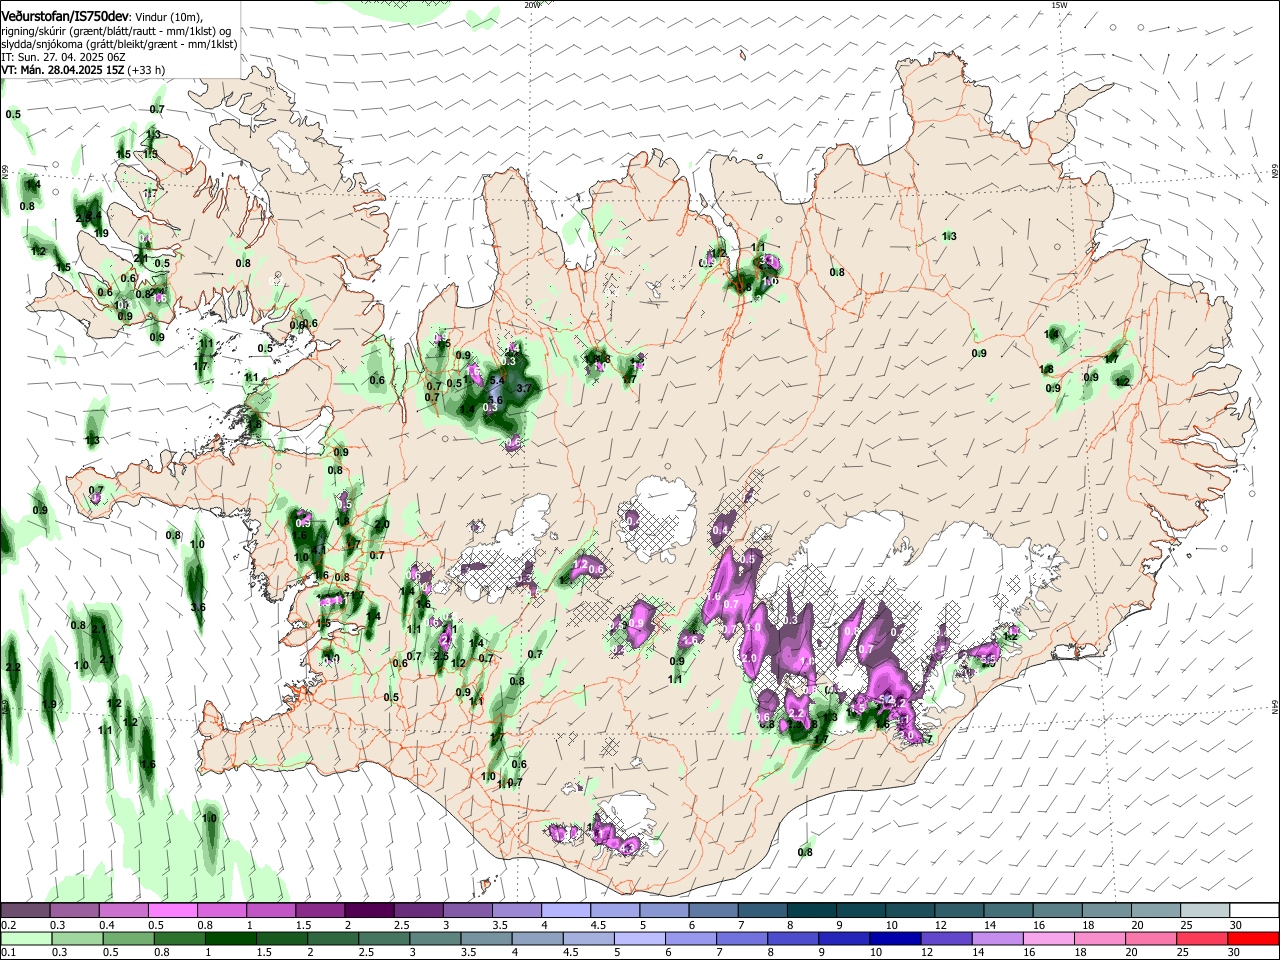
Task: Pick the darkest green swatch between 1 and 1.5
Action: [x=231, y=939]
